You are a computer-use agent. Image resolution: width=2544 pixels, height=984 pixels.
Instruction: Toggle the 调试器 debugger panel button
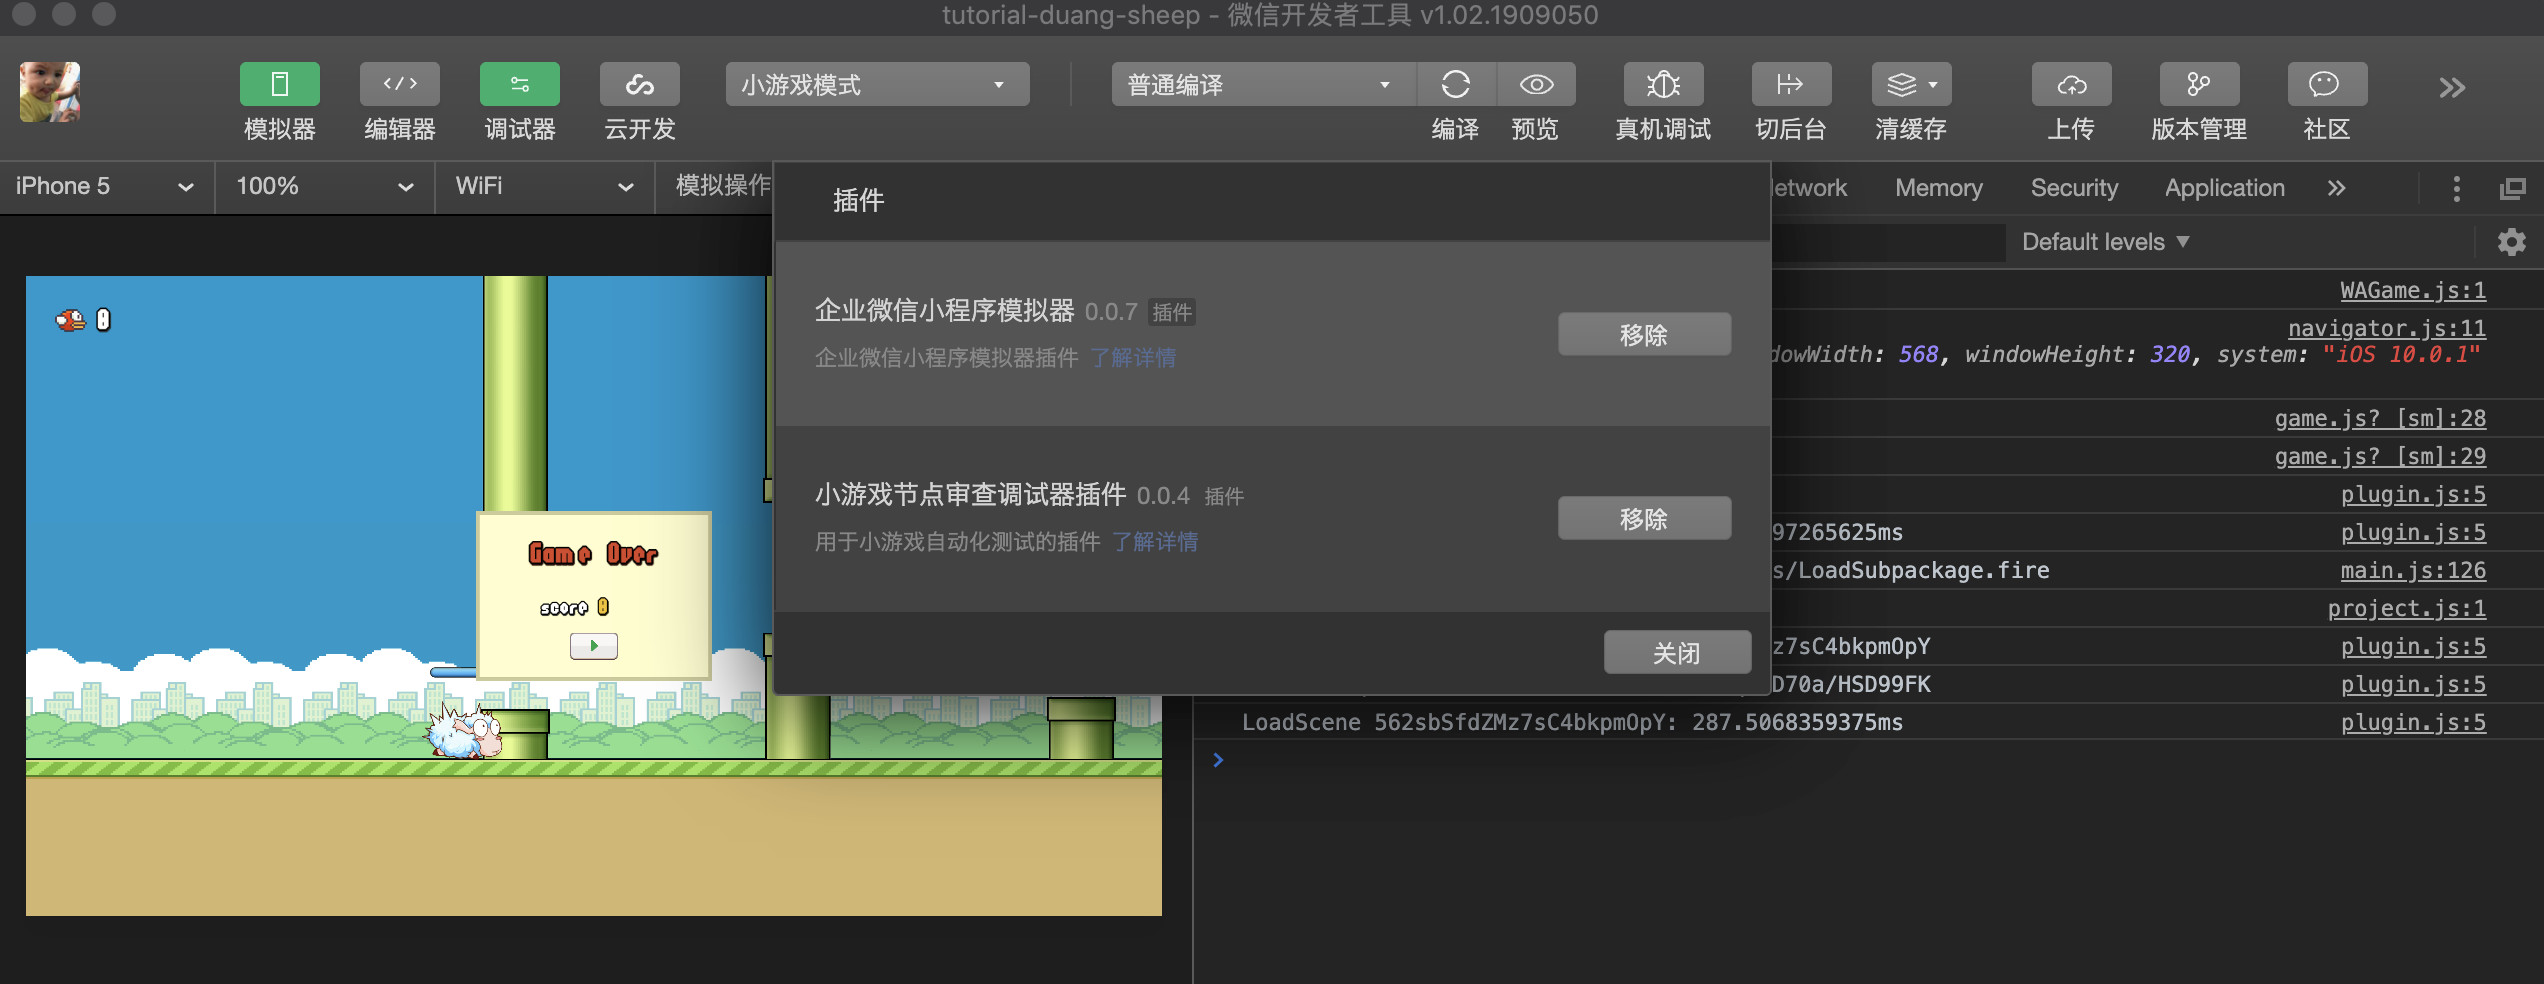519,85
